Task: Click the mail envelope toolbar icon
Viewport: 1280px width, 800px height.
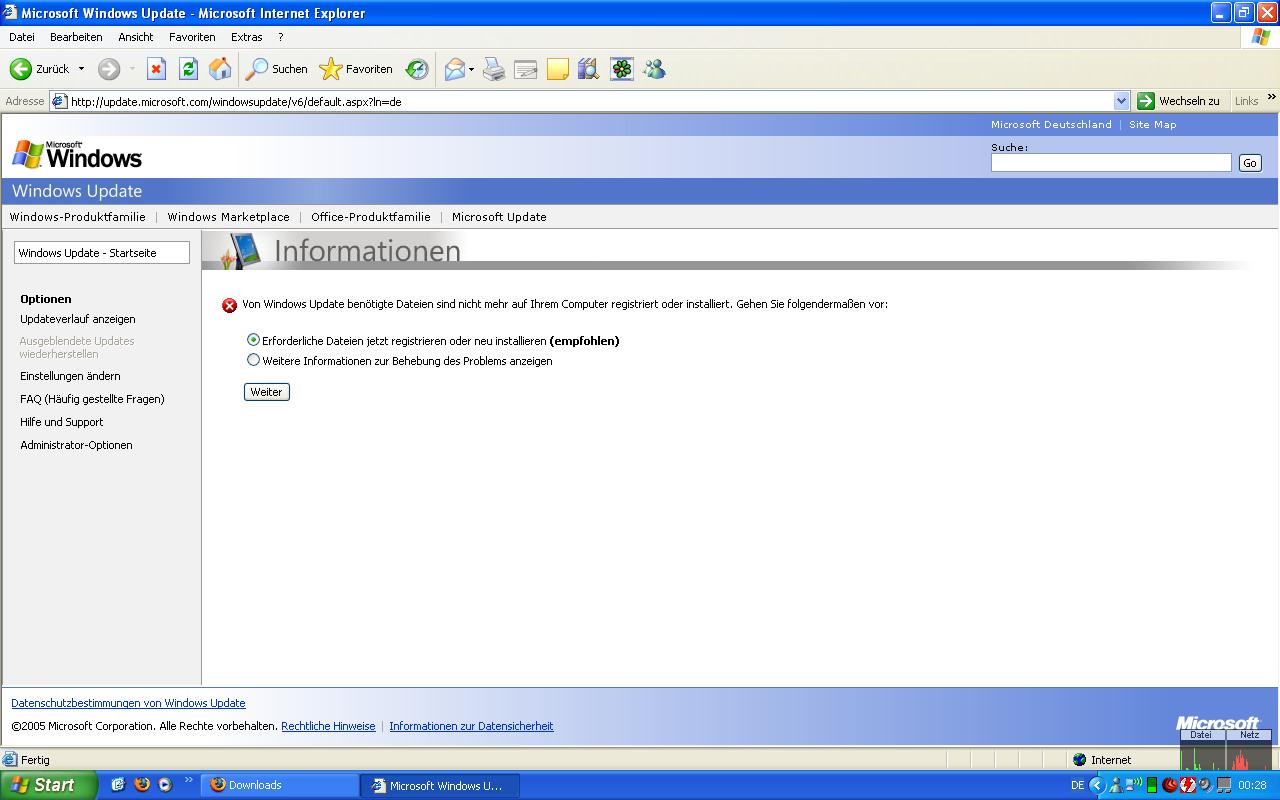Action: point(454,69)
